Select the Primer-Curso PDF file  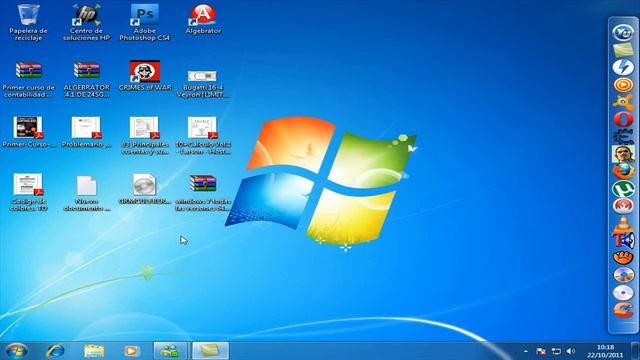click(28, 132)
